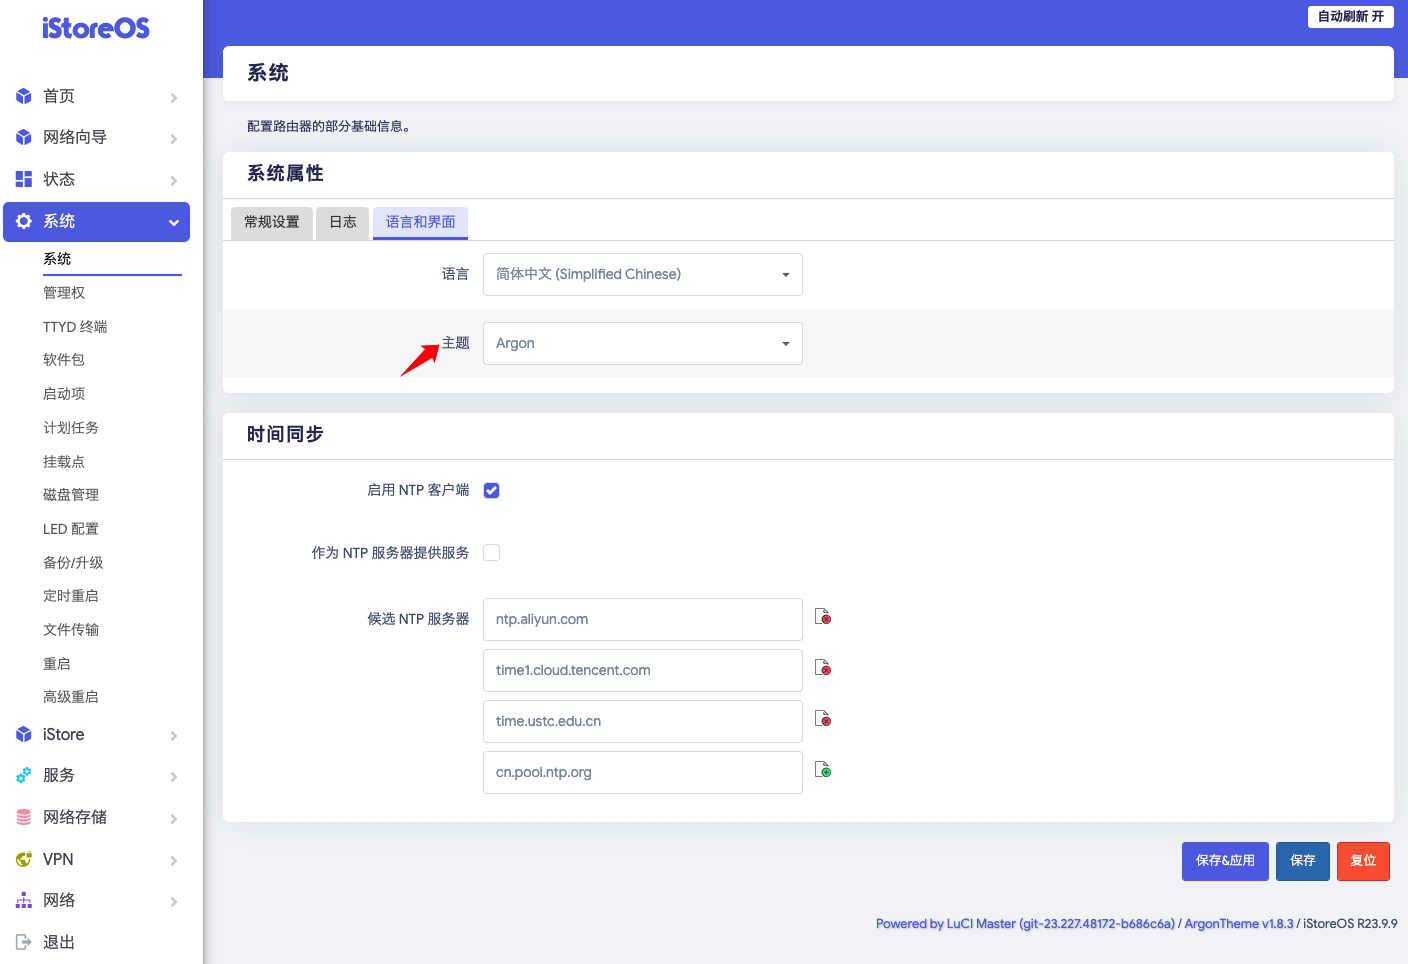This screenshot has width=1408, height=964.
Task: Click the 网络存储 storage icon in sidebar
Action: click(x=23, y=817)
